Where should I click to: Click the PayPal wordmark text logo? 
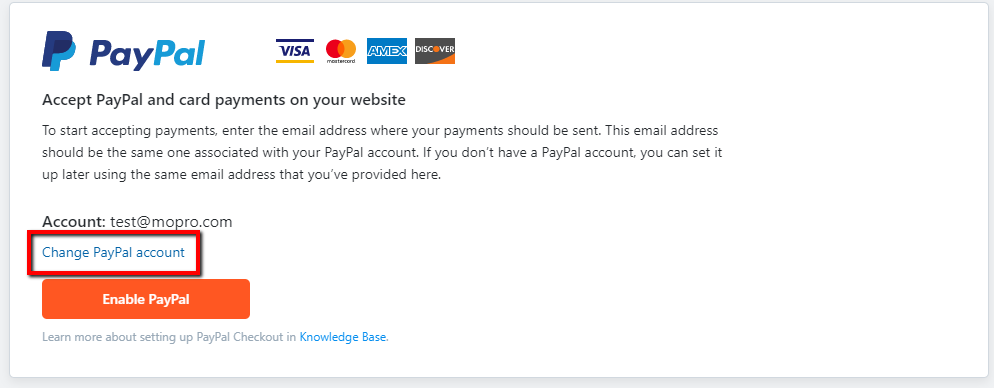click(x=147, y=53)
